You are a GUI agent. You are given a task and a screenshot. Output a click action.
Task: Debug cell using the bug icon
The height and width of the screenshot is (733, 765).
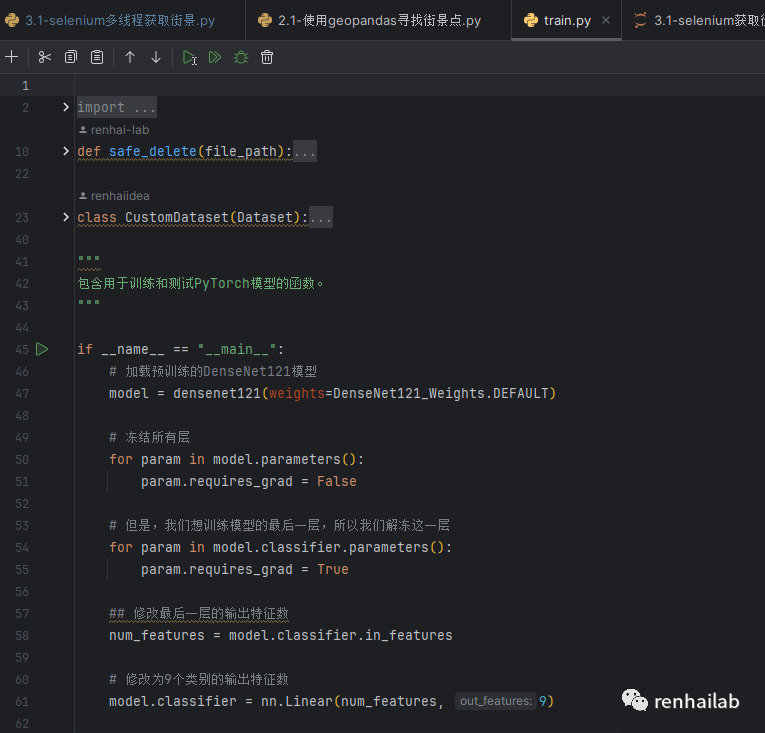pyautogui.click(x=241, y=57)
